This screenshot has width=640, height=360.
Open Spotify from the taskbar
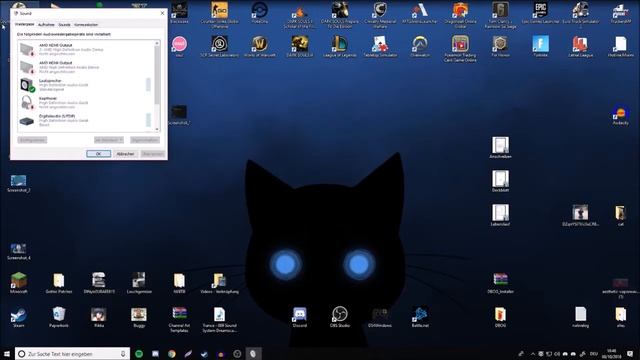[139, 354]
